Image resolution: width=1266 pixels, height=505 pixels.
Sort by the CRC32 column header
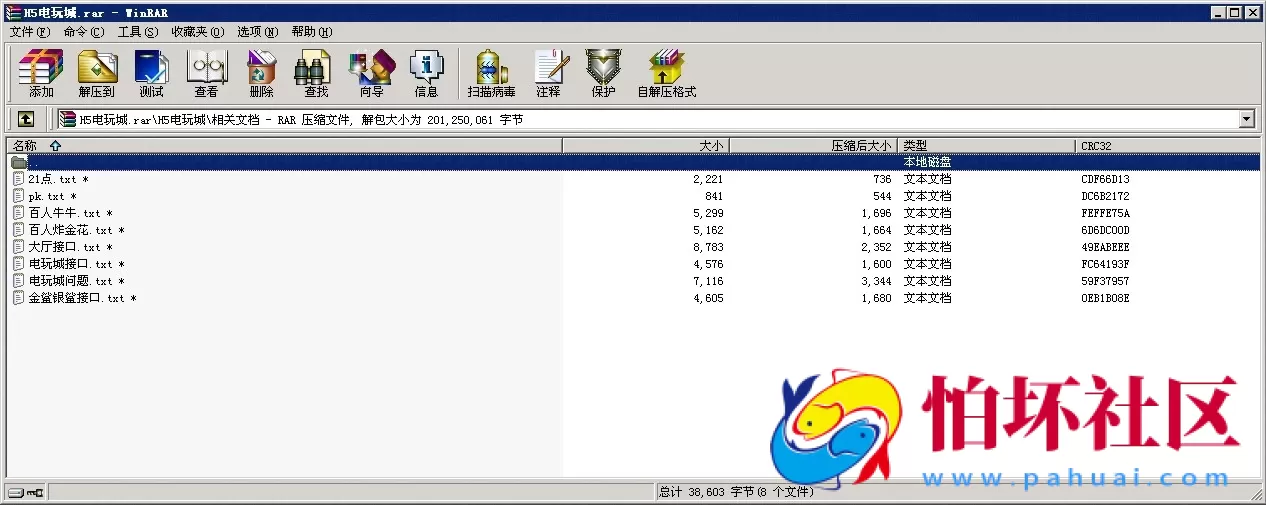tap(1096, 146)
